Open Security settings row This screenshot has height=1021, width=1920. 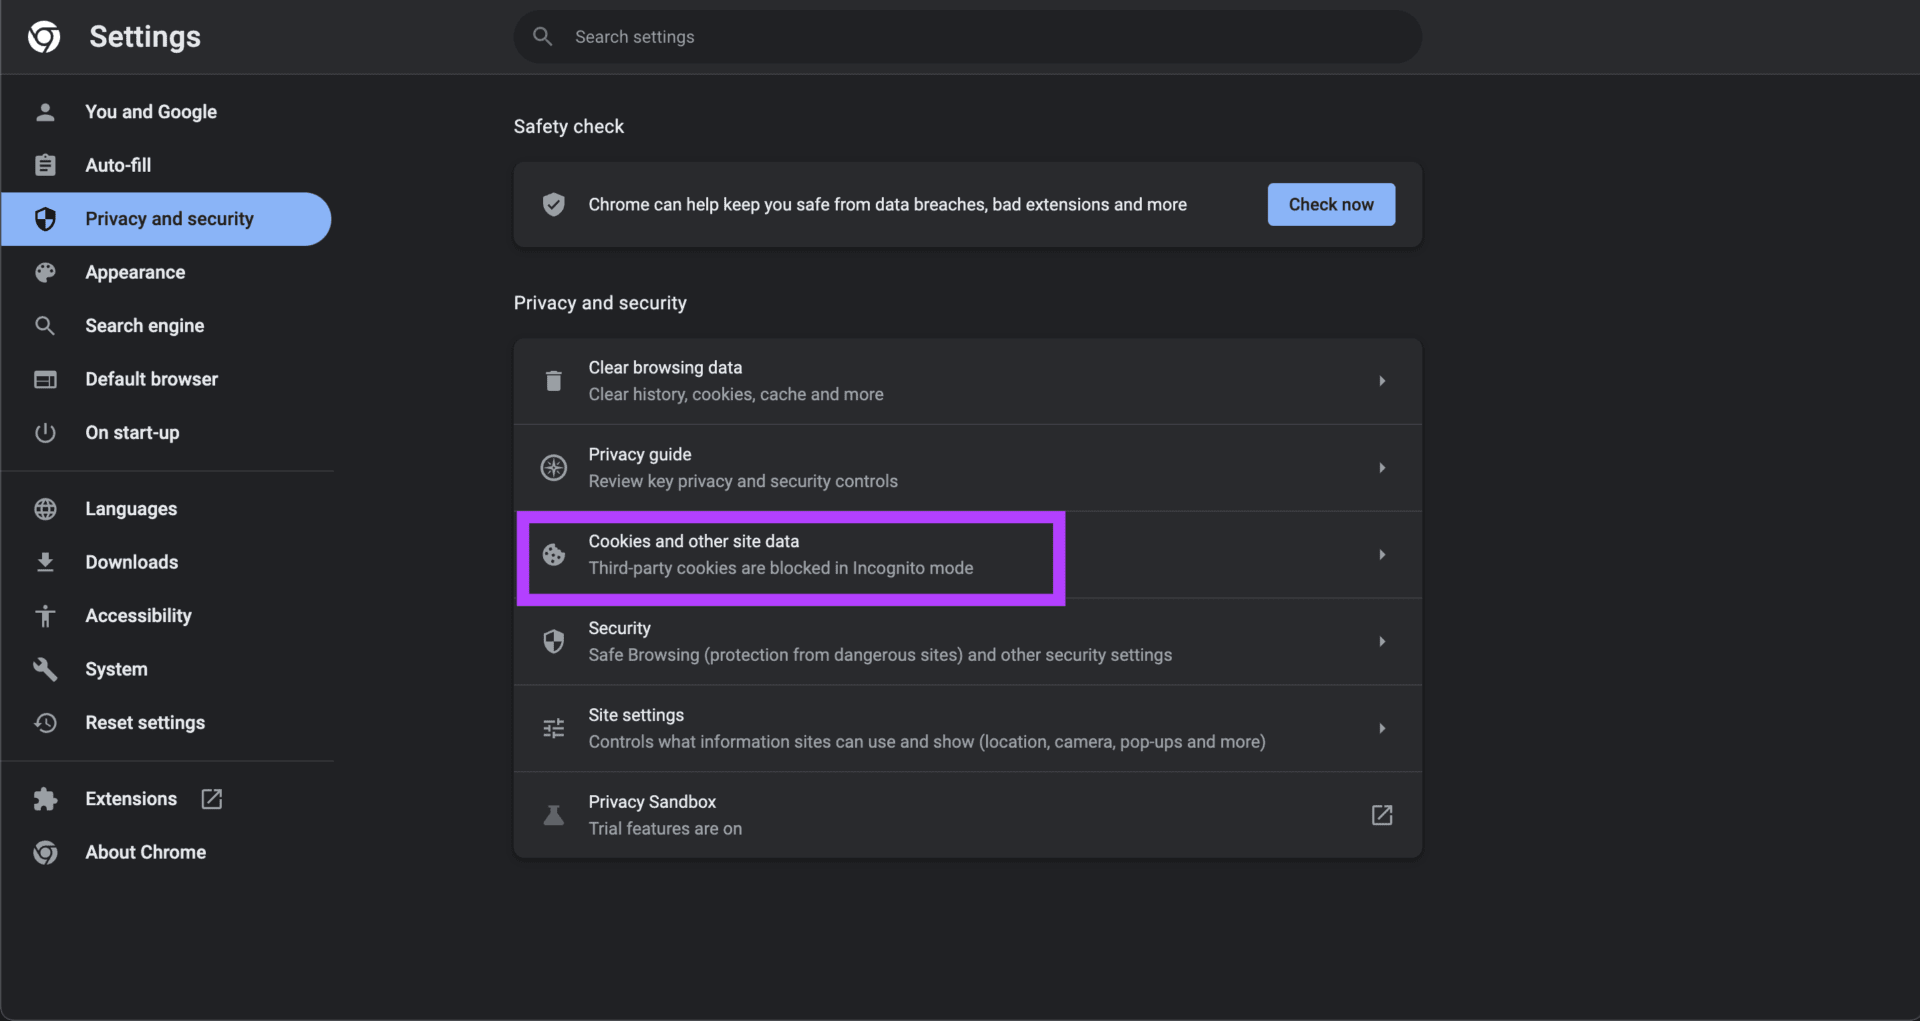[967, 642]
